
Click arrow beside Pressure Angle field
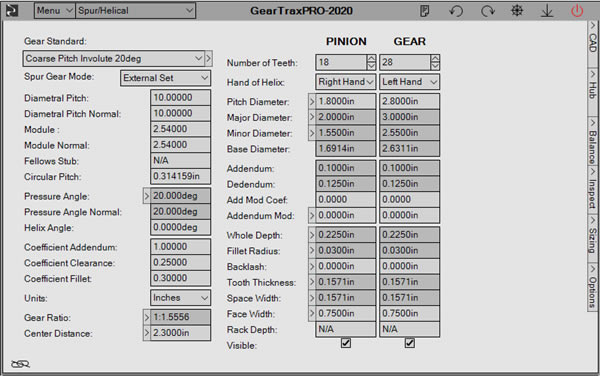coord(147,196)
